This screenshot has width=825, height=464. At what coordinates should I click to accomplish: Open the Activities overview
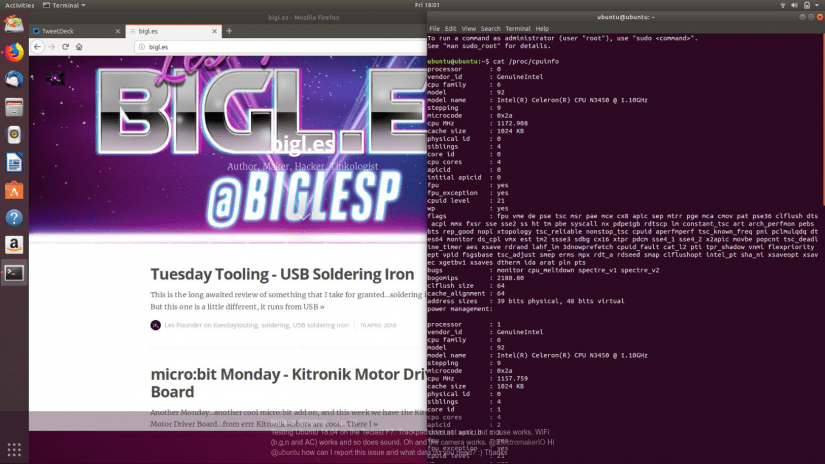tap(19, 5)
